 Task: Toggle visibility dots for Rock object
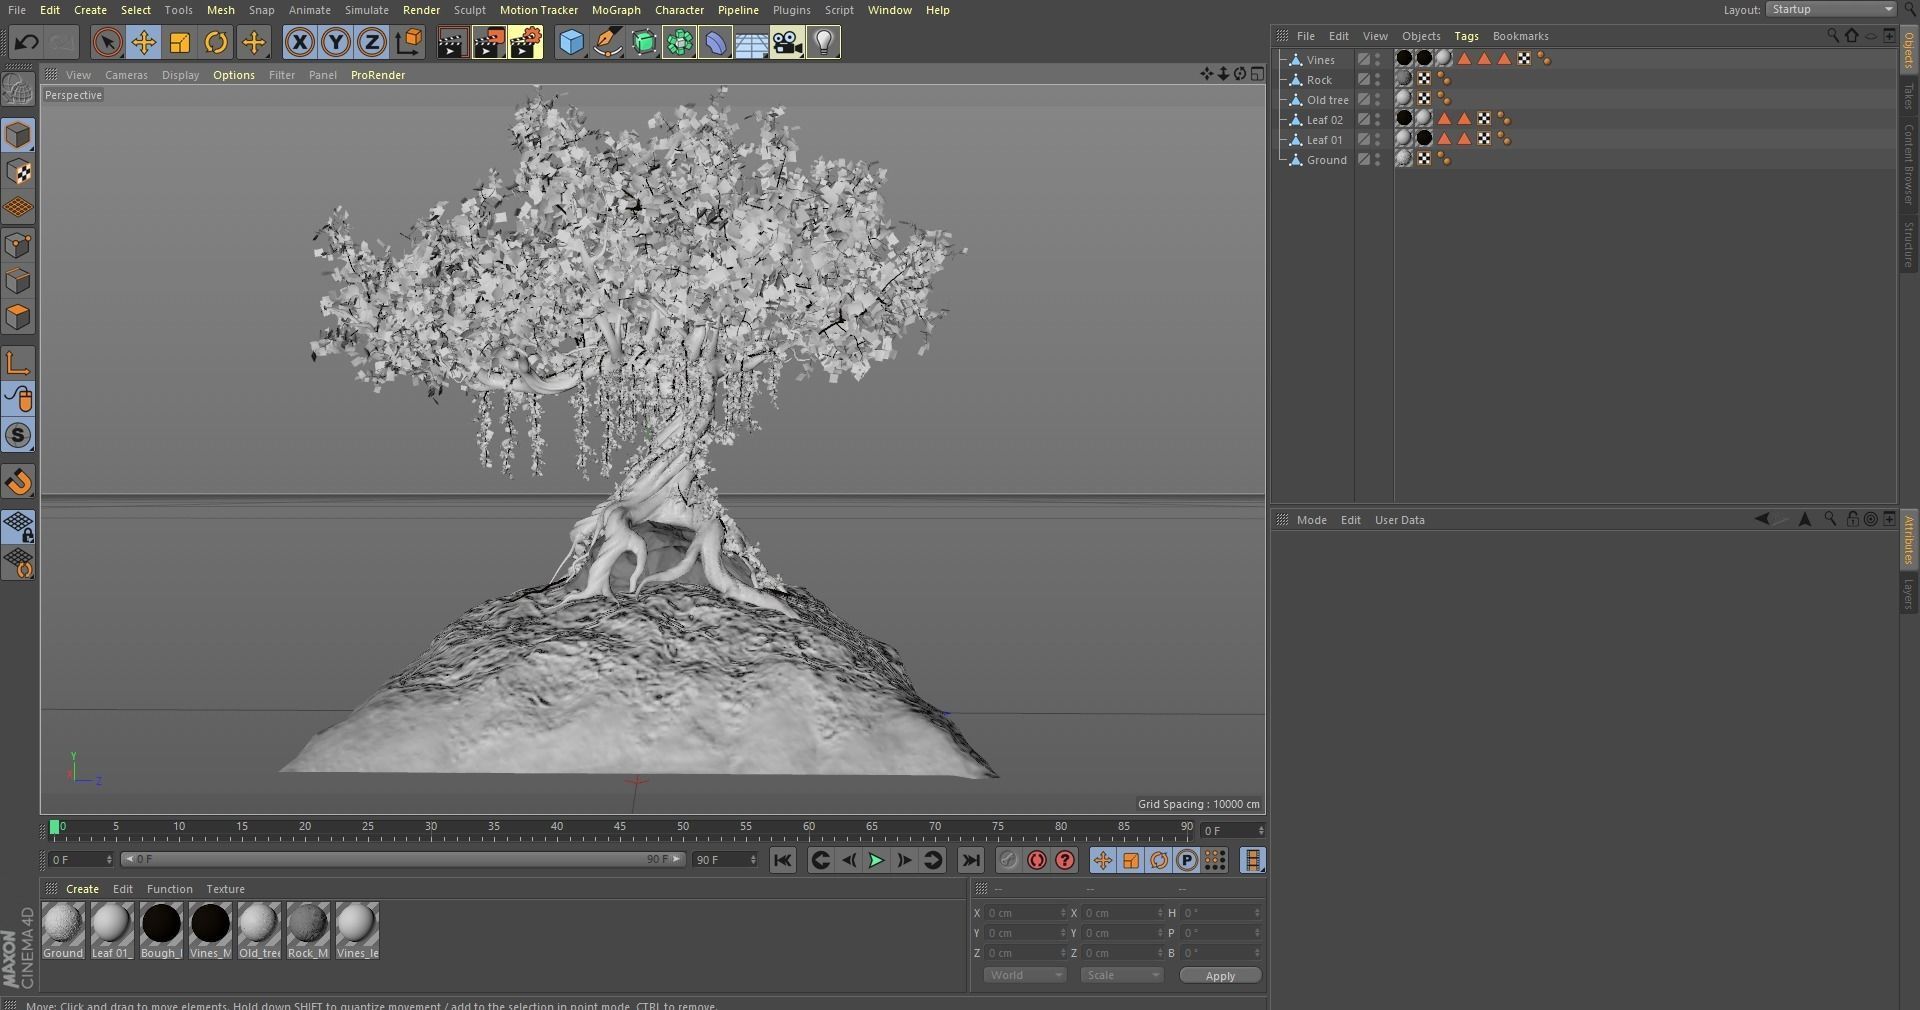(1378, 79)
